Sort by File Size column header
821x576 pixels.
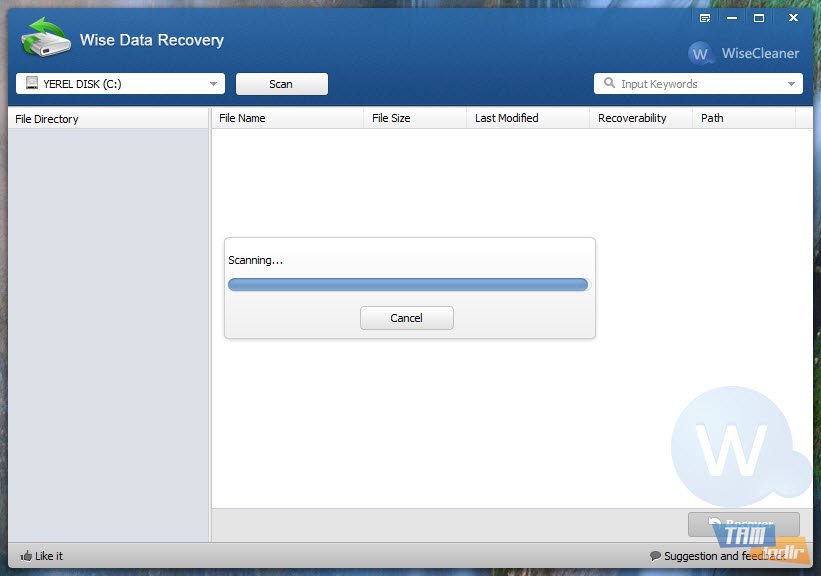pos(391,118)
